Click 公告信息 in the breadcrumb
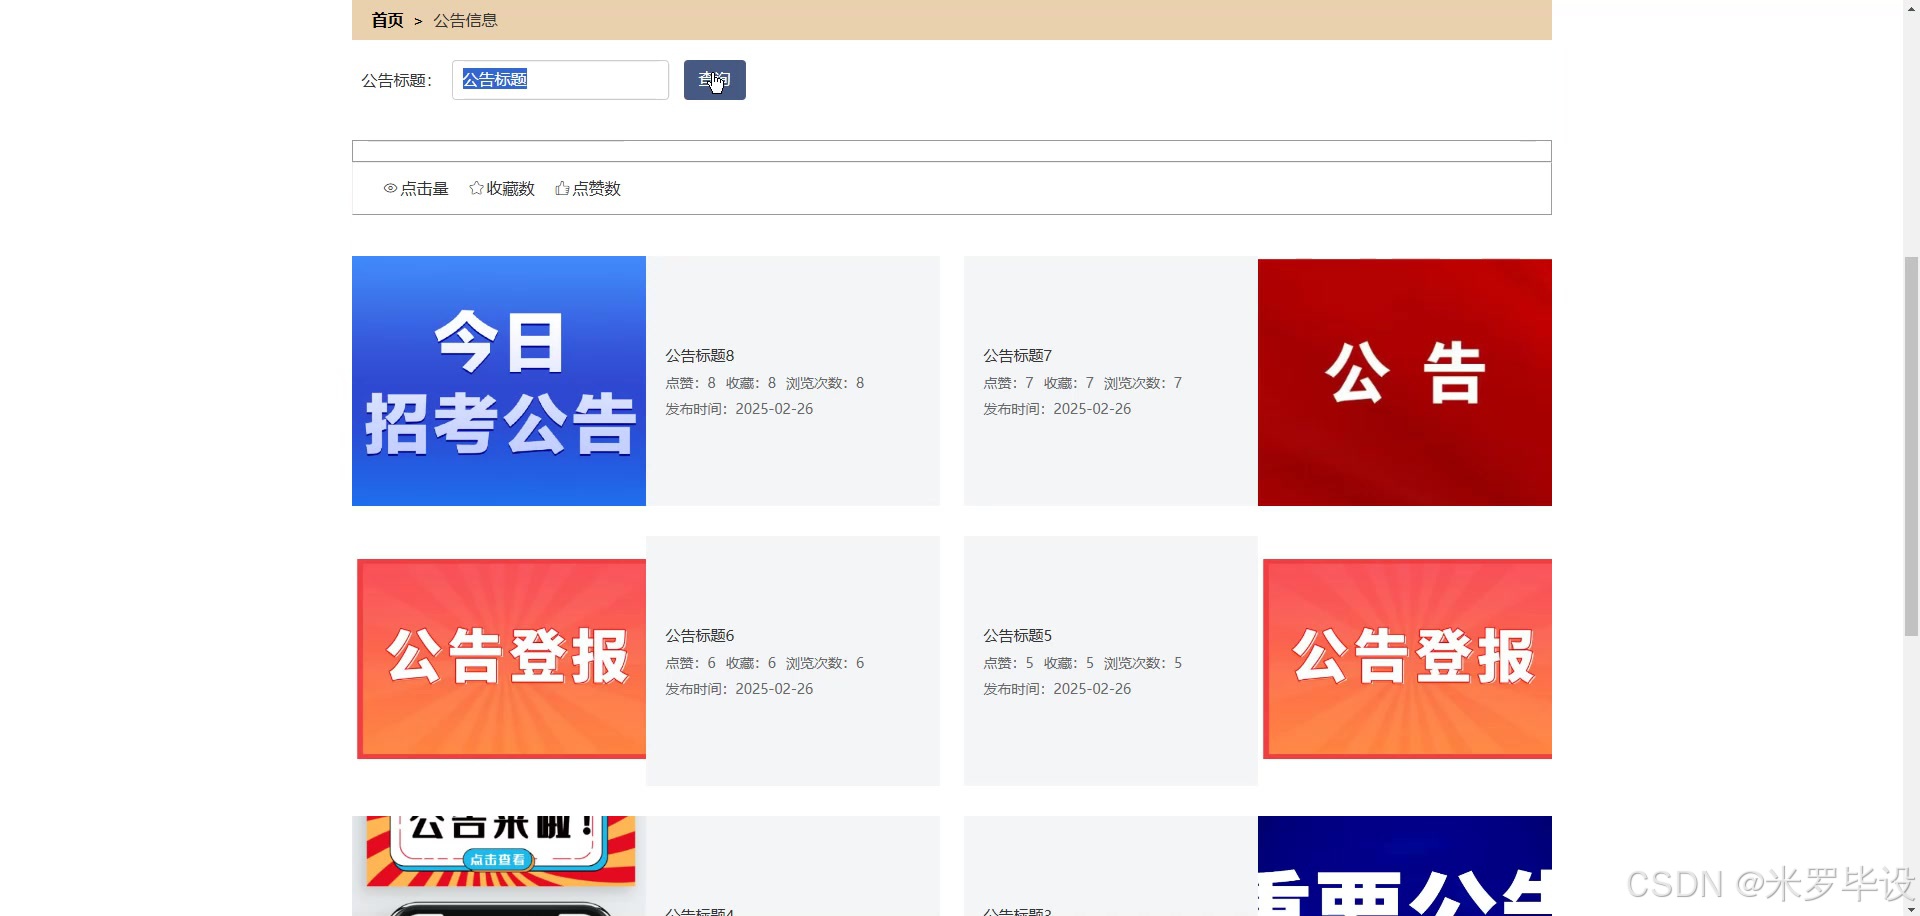 465,20
